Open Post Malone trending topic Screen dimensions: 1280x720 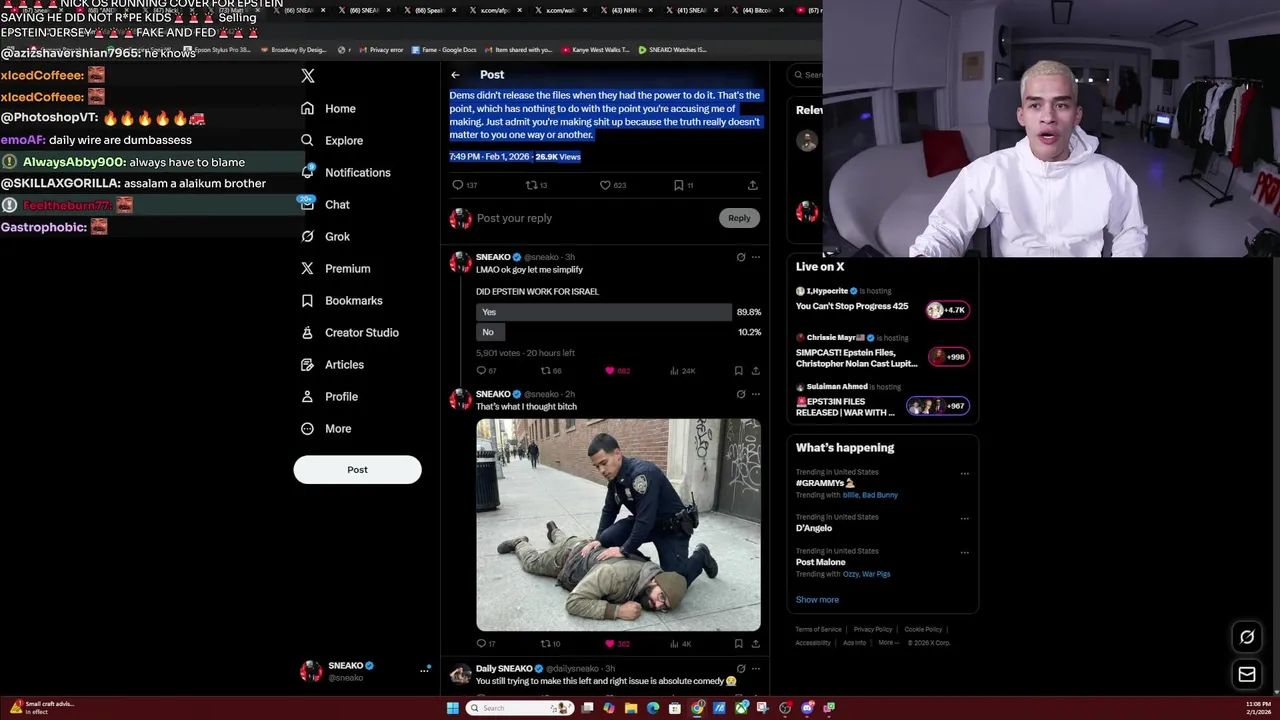(x=821, y=562)
